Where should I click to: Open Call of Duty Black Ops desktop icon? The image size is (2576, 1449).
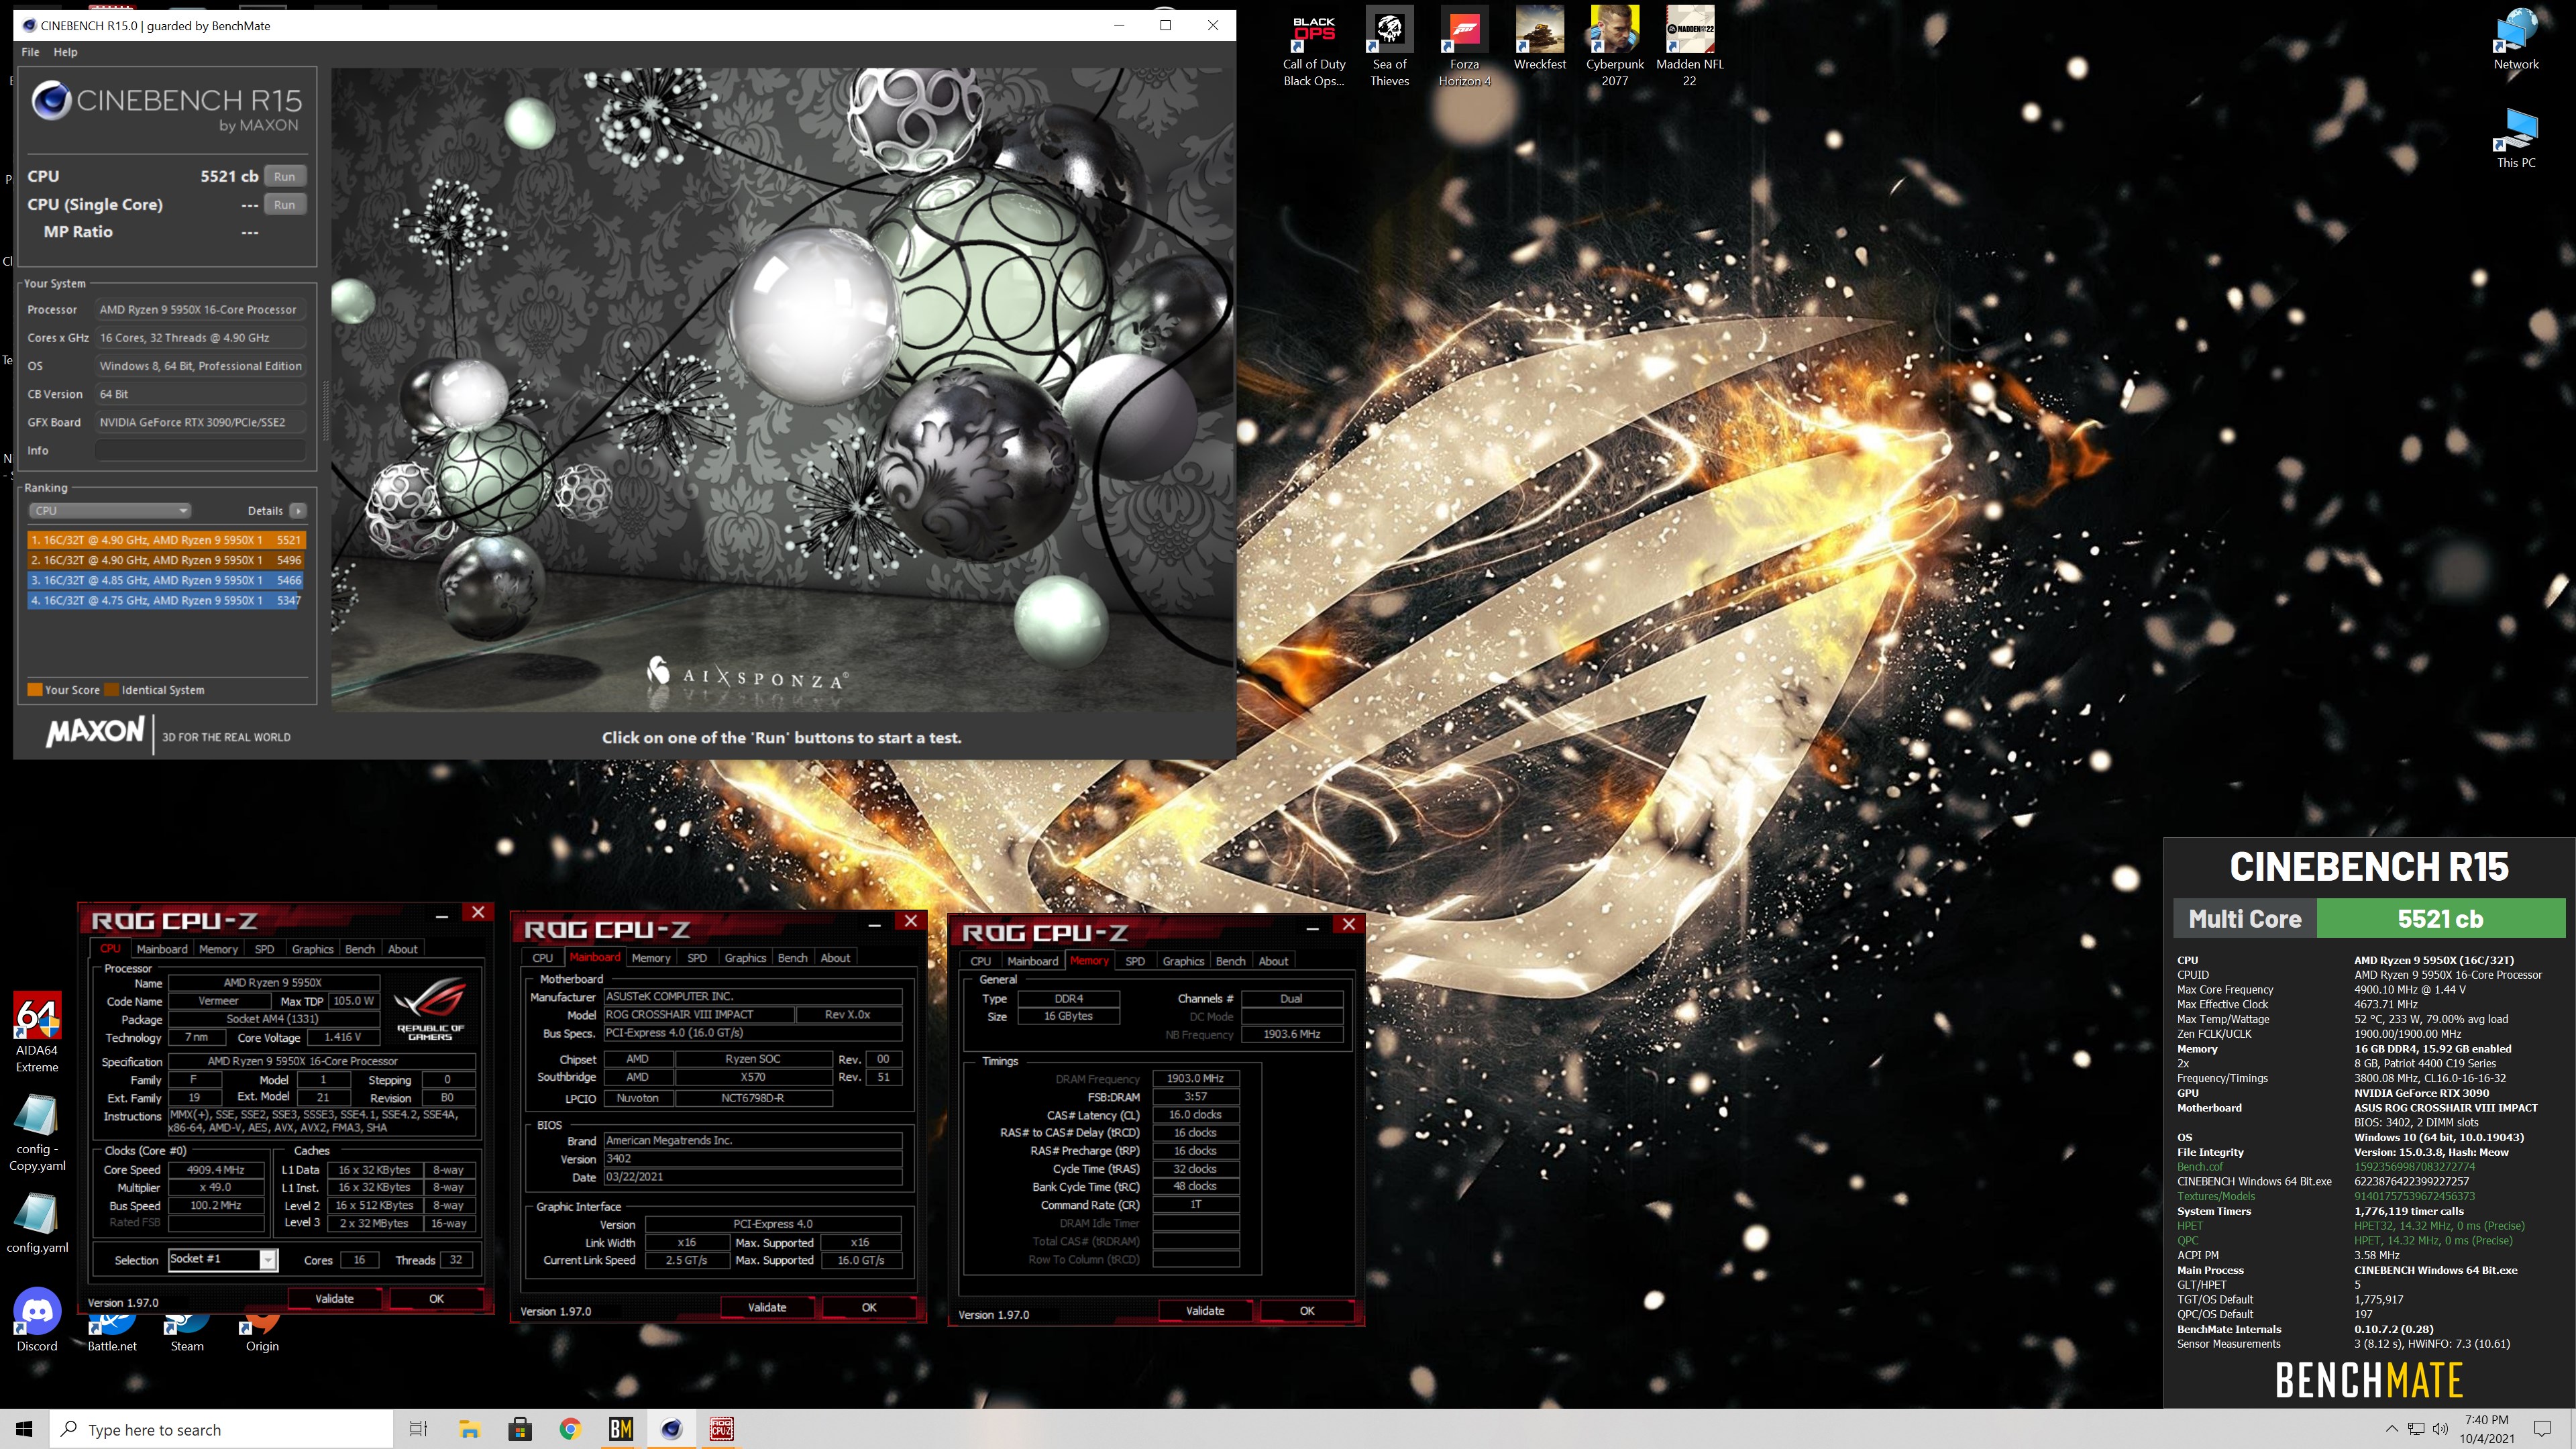1314,47
